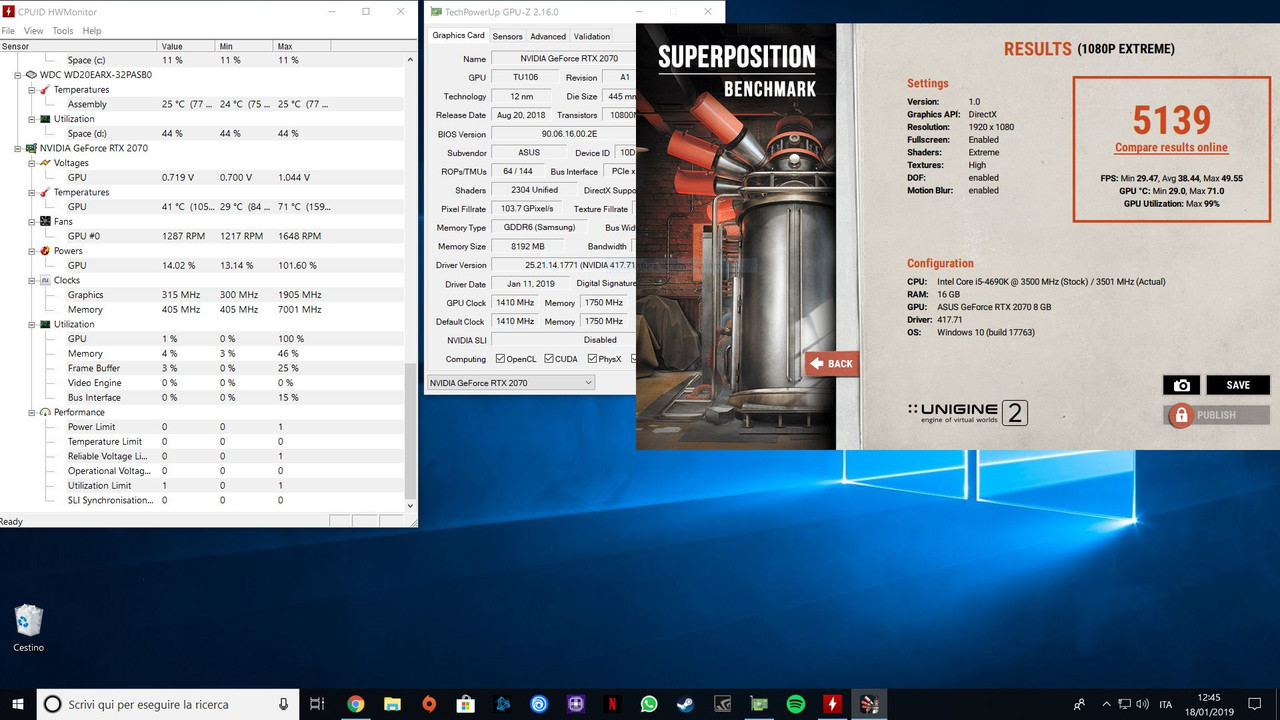Click the taskbar clock showing 12:45

pos(1209,704)
